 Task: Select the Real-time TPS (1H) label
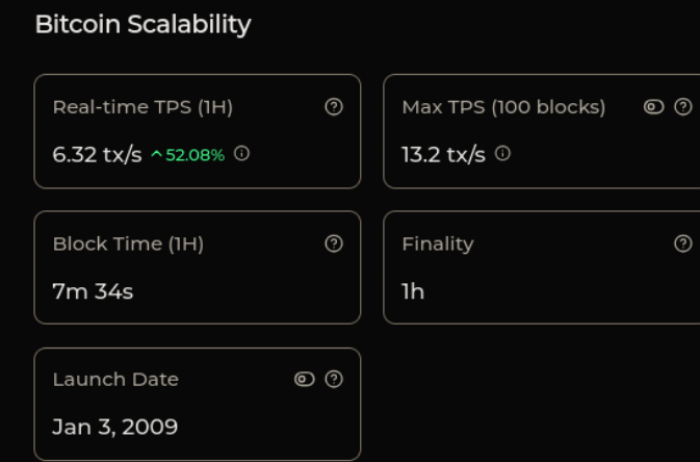(x=142, y=107)
